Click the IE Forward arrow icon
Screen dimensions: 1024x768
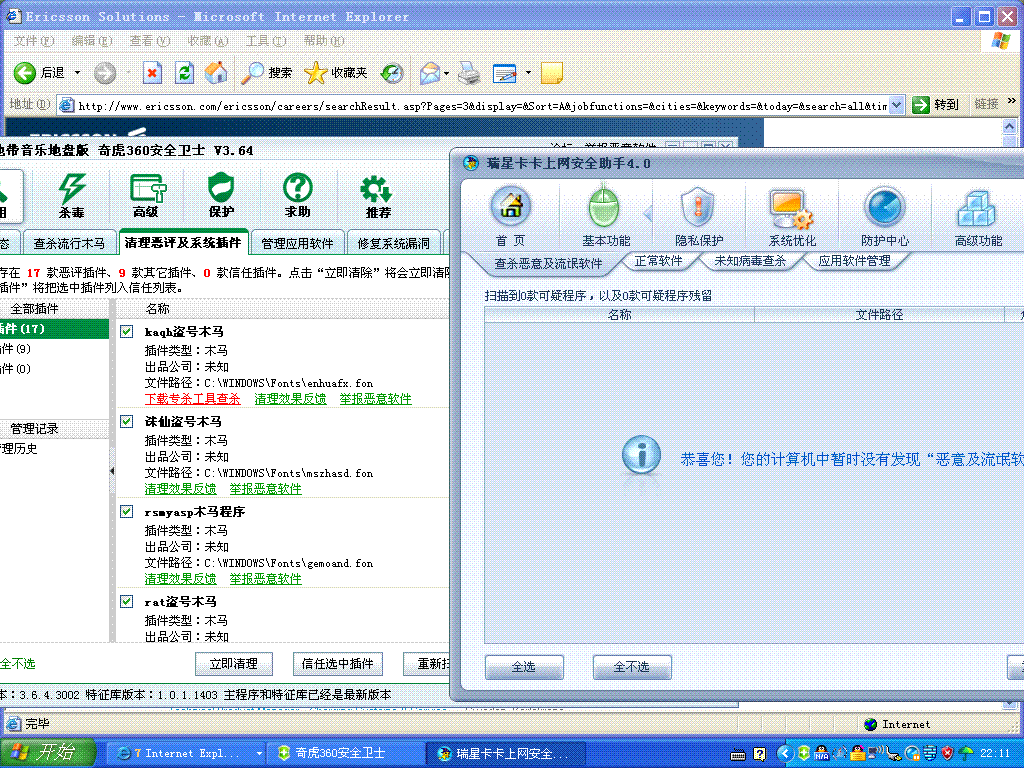(104, 72)
